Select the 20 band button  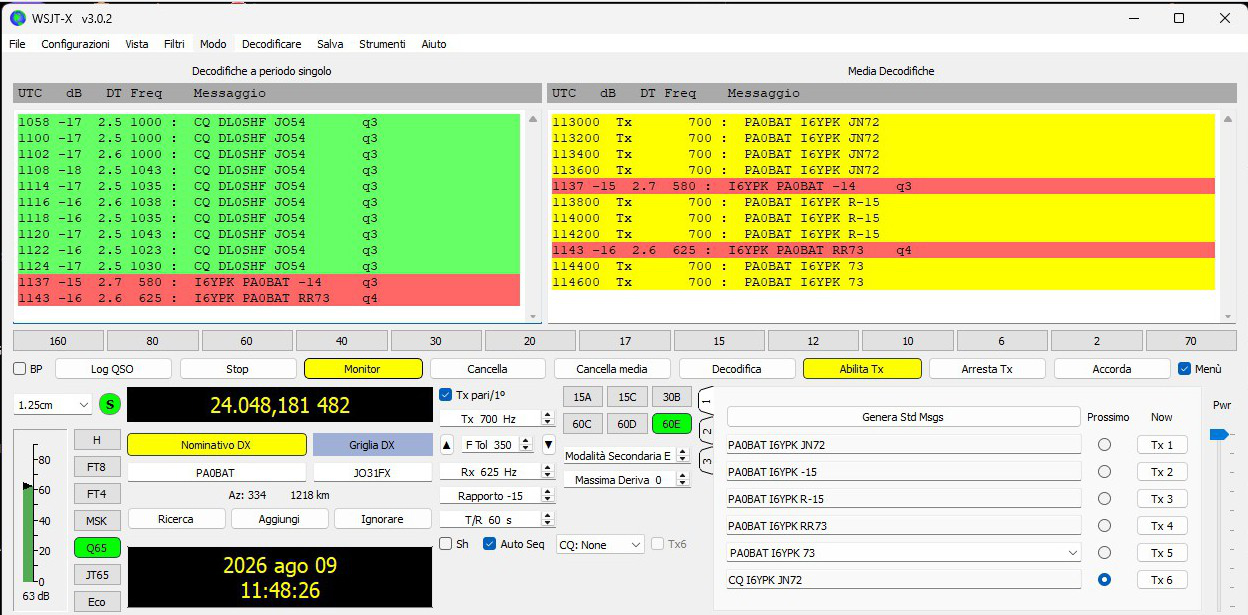point(530,341)
